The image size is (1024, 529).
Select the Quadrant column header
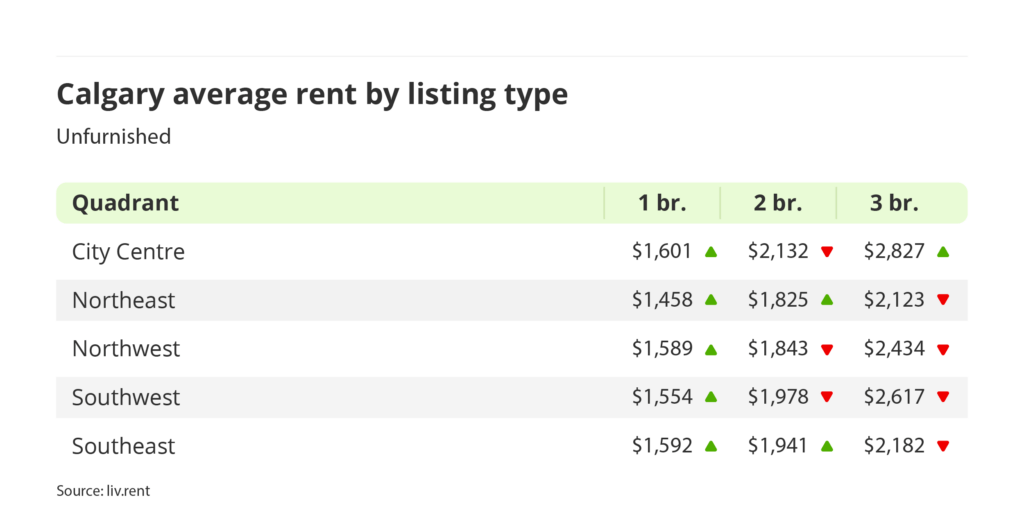[x=125, y=203]
